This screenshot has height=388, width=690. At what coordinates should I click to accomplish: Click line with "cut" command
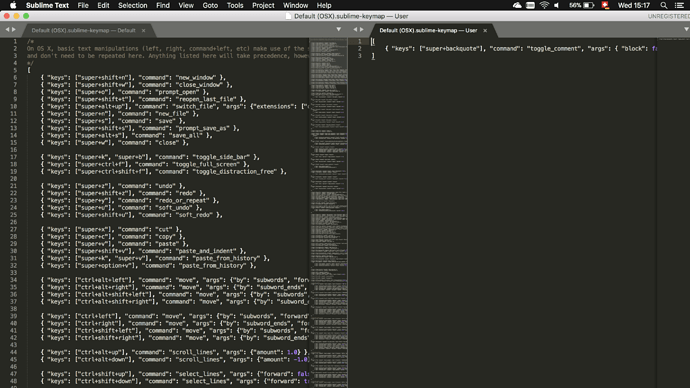[111, 229]
